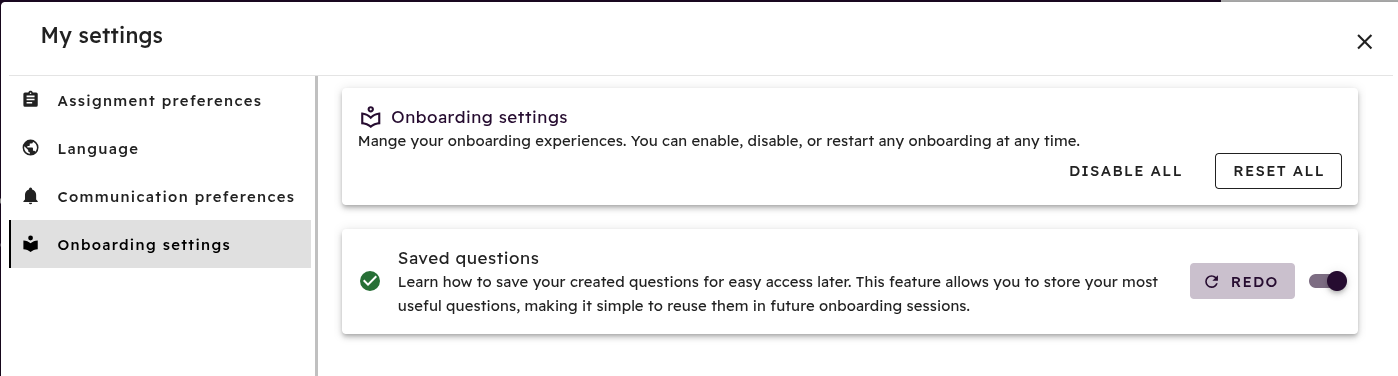Click the Onboarding settings header icon

(371, 117)
